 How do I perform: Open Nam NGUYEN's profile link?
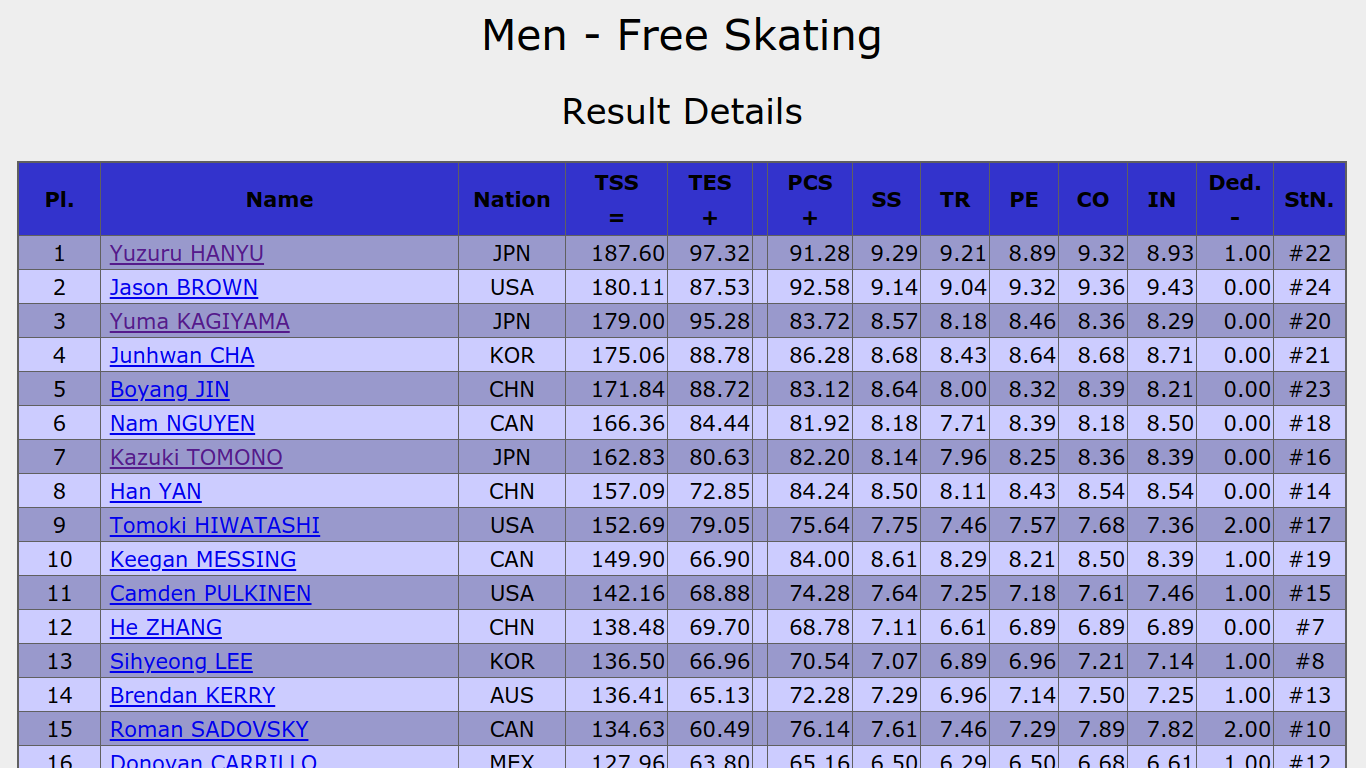click(182, 424)
